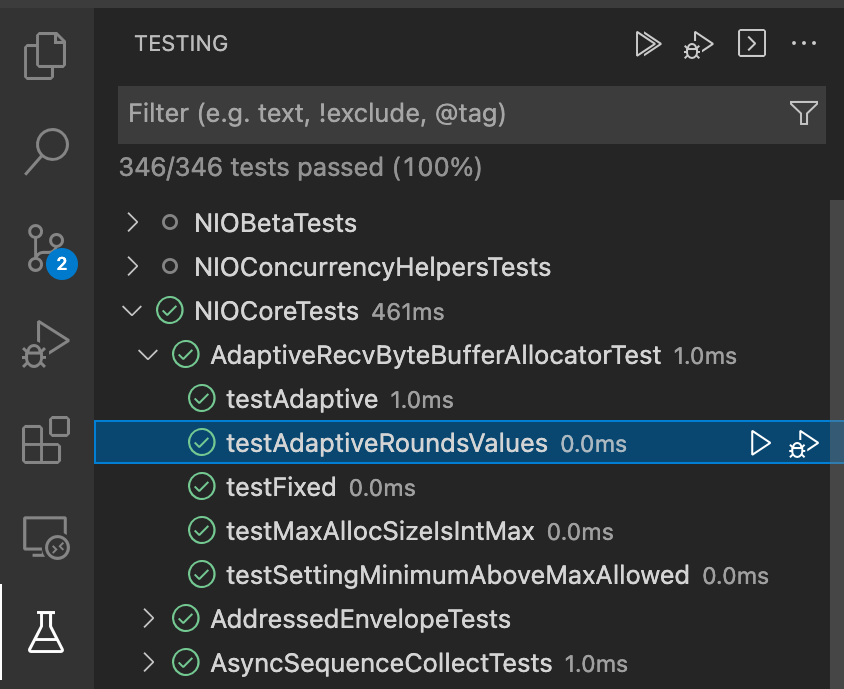The height and width of the screenshot is (689, 844).
Task: Debug all tests from the Testing toolbar
Action: [698, 44]
